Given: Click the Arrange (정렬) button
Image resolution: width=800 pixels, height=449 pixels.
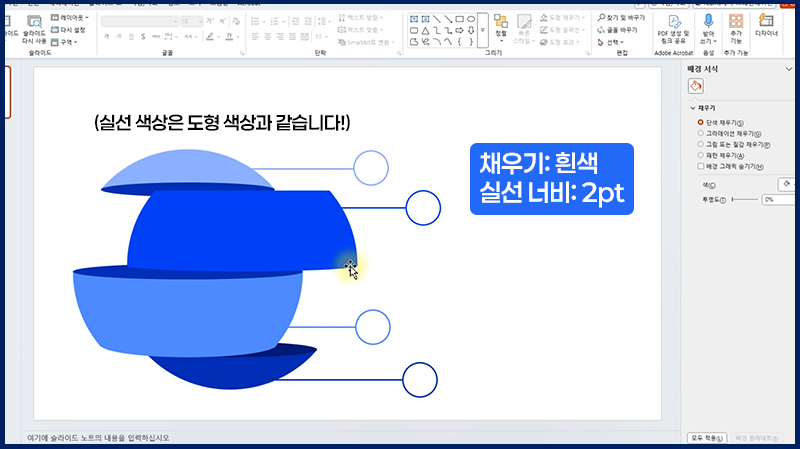Looking at the screenshot, I should [501, 28].
